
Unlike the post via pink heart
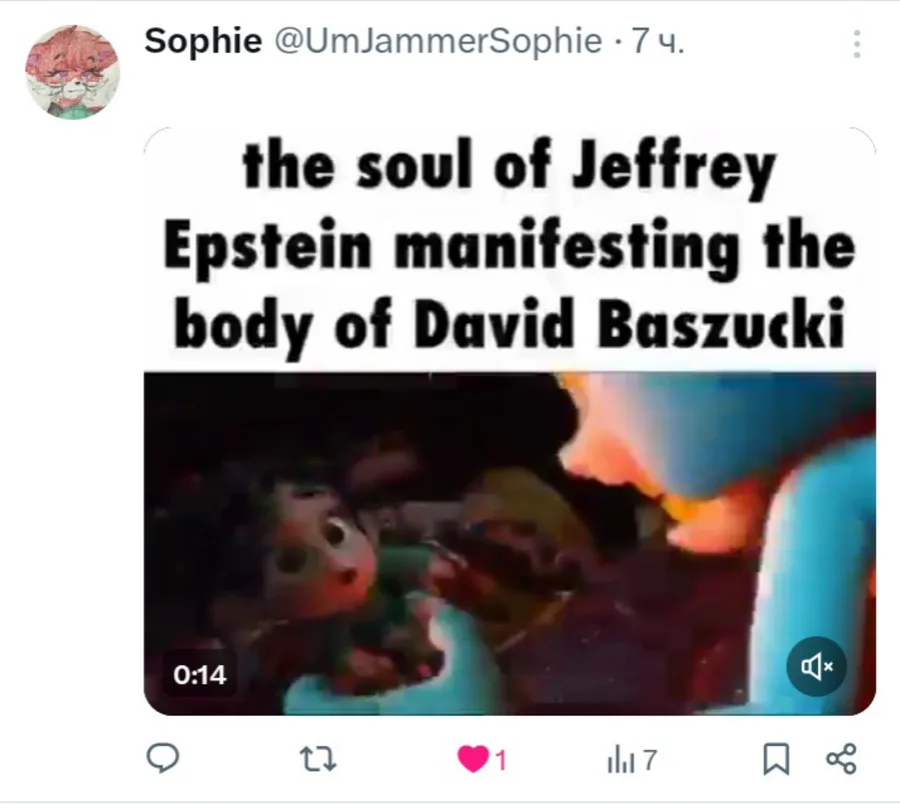473,759
